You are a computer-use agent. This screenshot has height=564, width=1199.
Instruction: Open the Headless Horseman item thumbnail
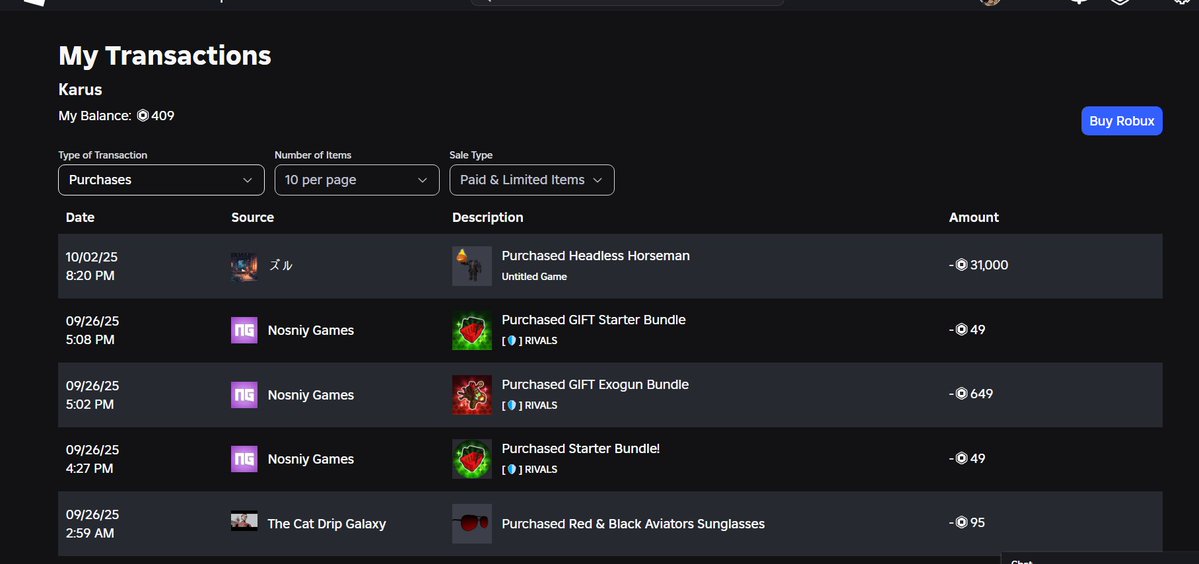pyautogui.click(x=472, y=266)
